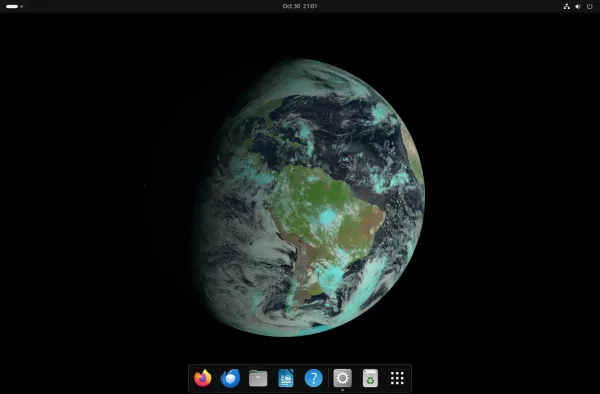Open the Settings gear icon

coord(342,378)
